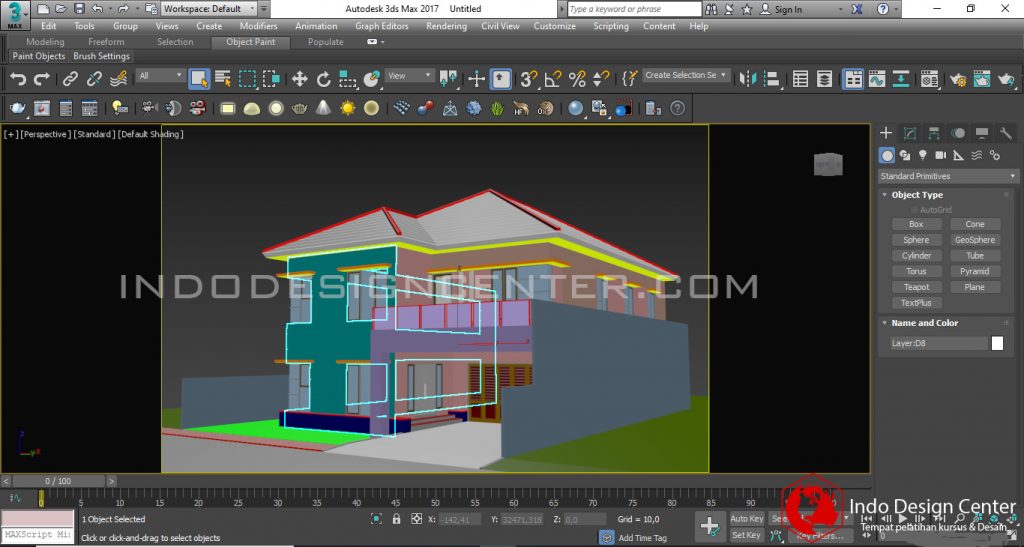The width and height of the screenshot is (1024, 547).
Task: Click the object name field Layer:D8
Action: 939,343
